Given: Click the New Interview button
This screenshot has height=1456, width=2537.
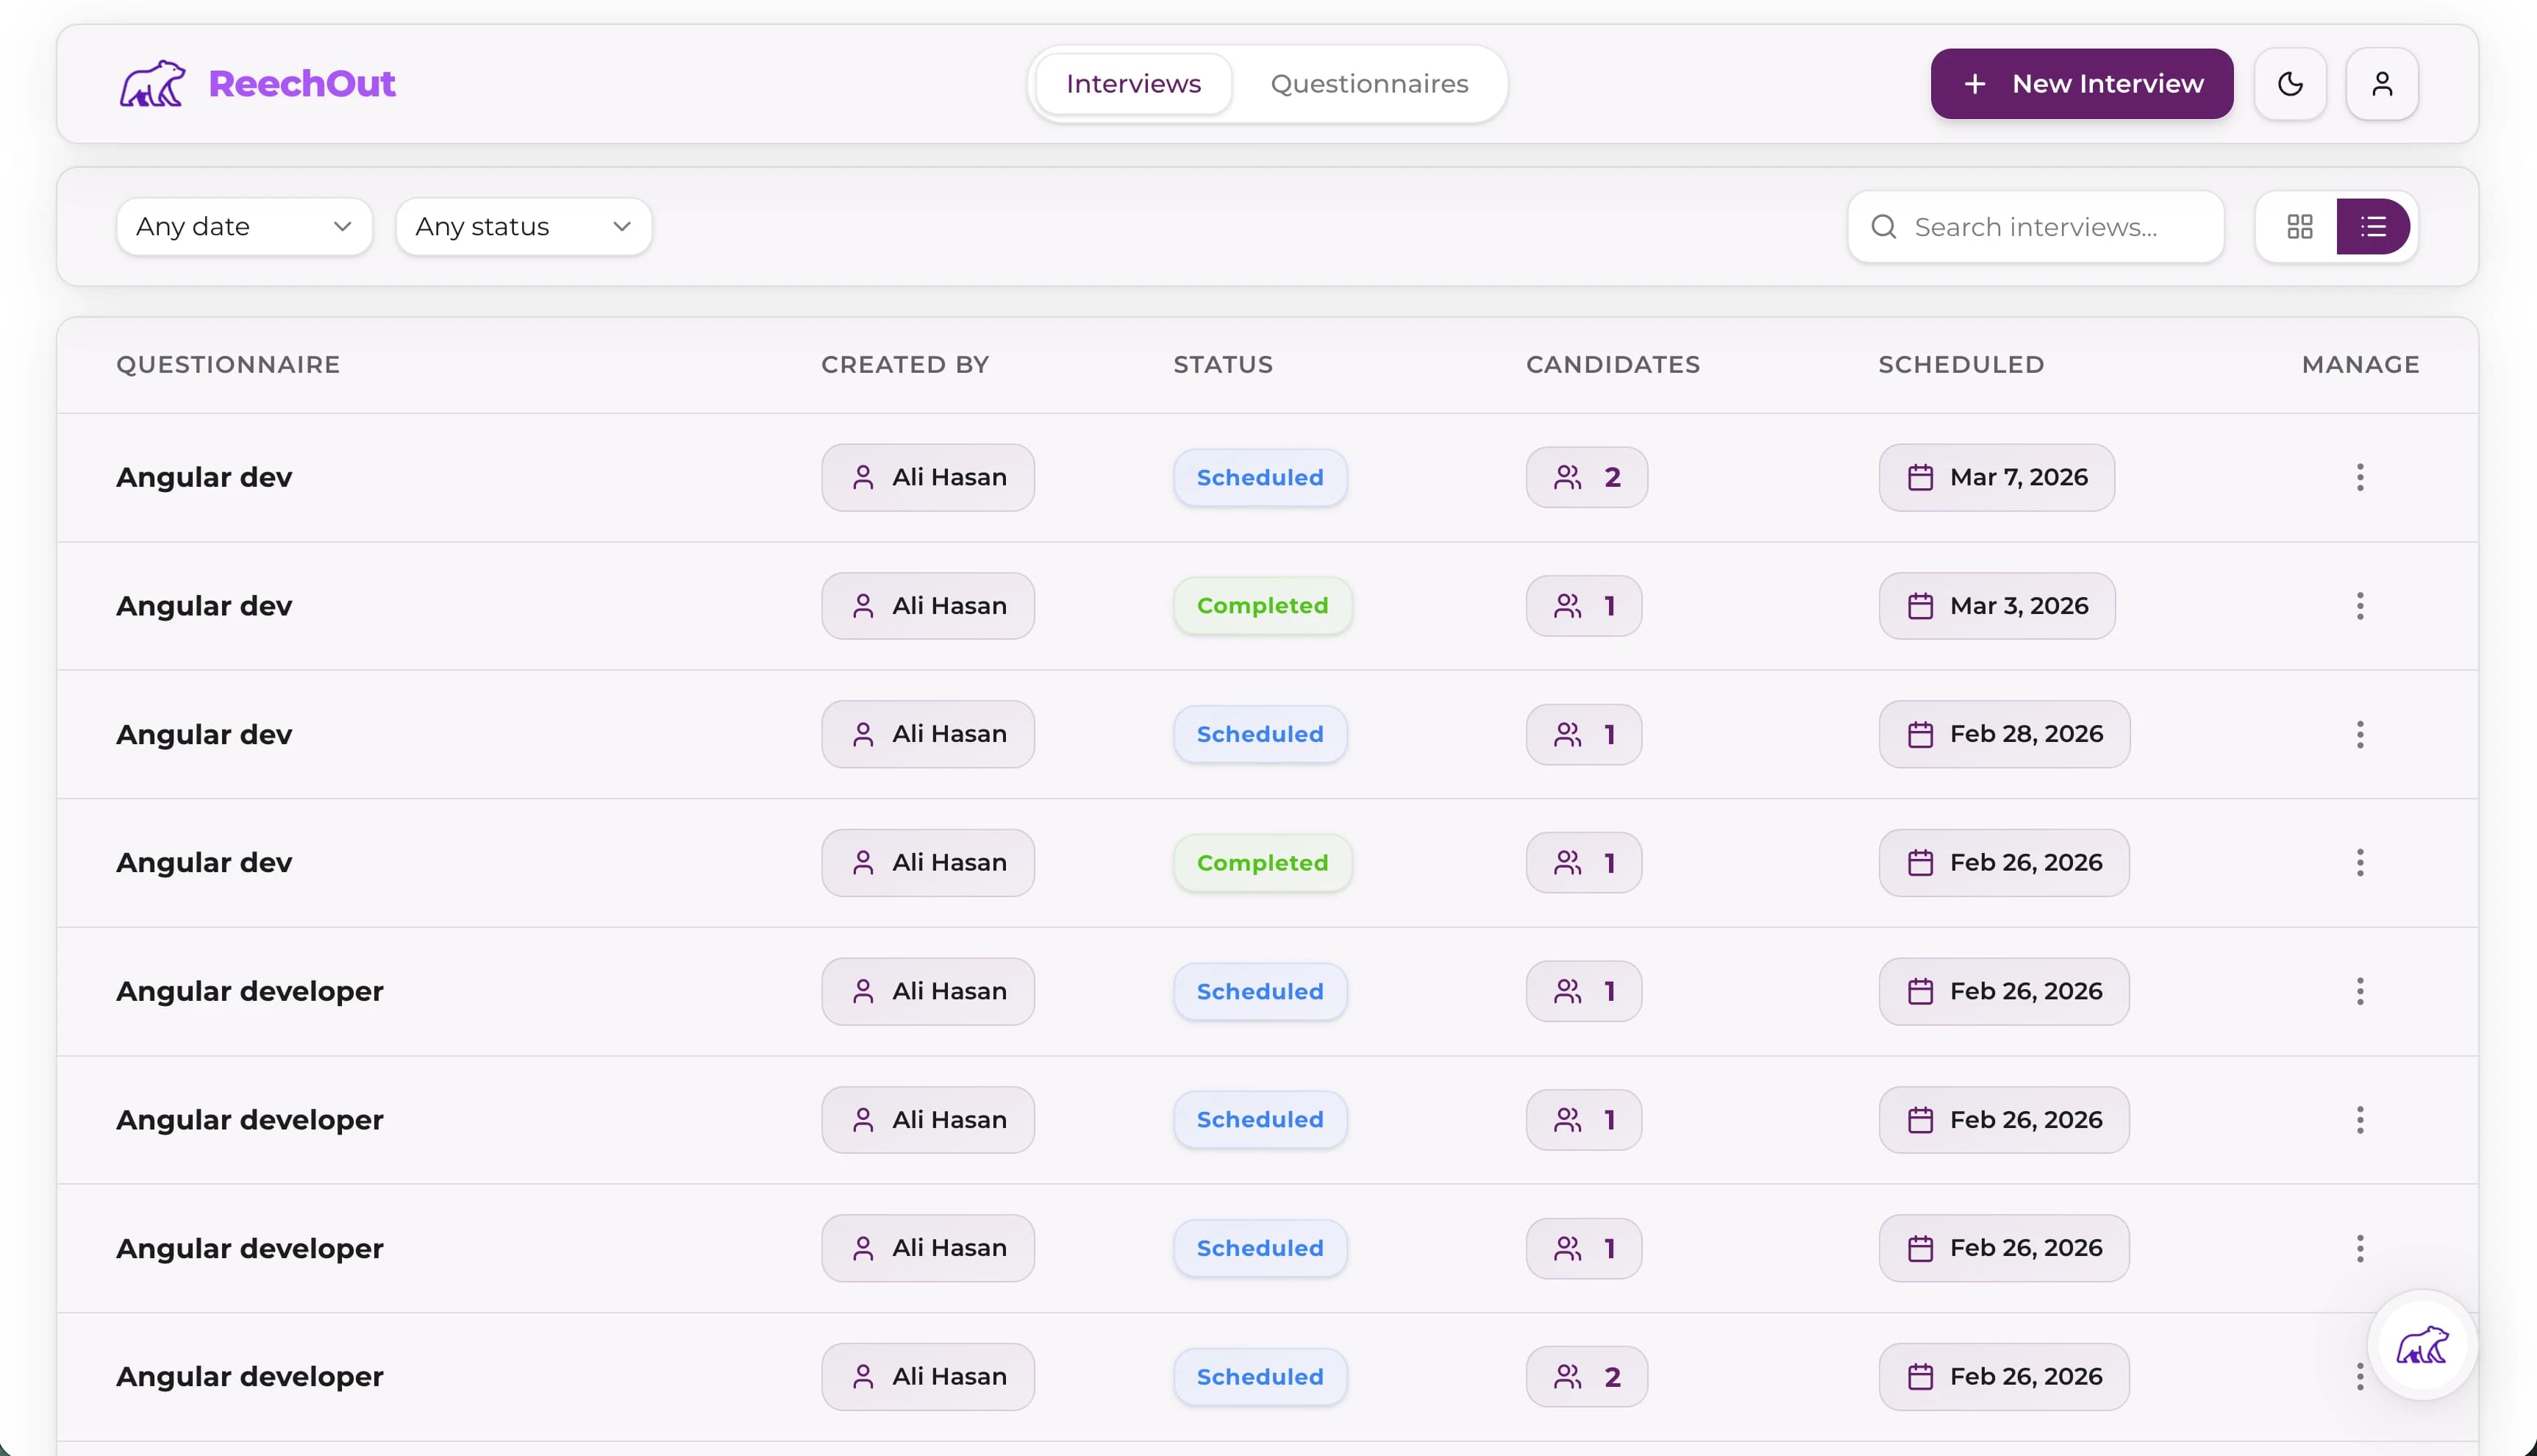Looking at the screenshot, I should pos(2081,83).
